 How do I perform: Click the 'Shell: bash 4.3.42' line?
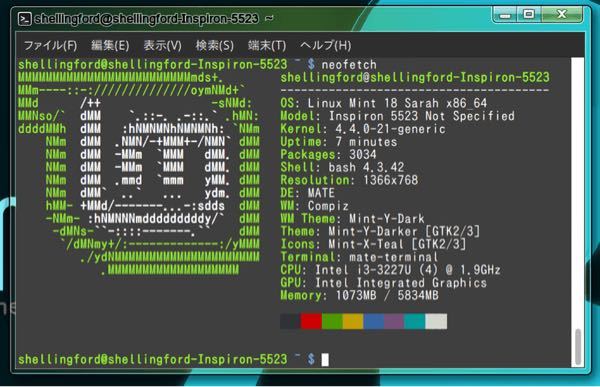[x=342, y=167]
